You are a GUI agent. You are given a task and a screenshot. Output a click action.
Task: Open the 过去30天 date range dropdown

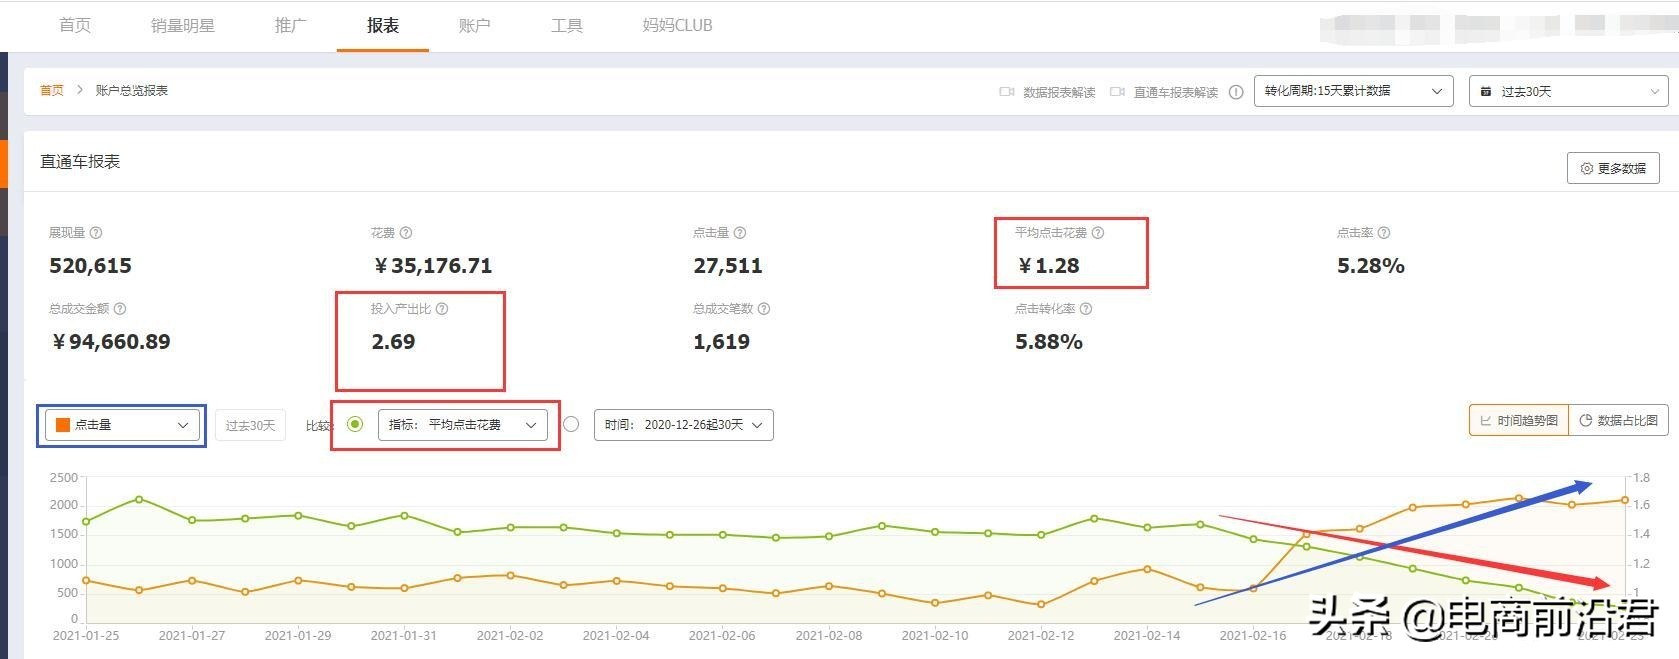1568,91
